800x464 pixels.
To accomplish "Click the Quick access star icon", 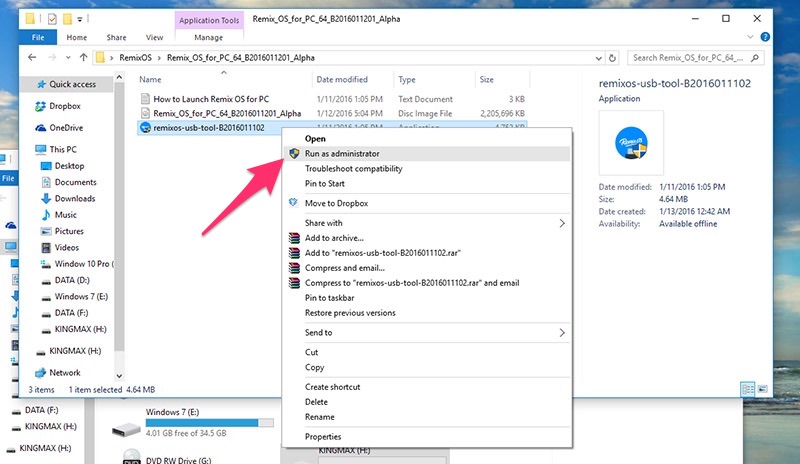I will [x=42, y=84].
